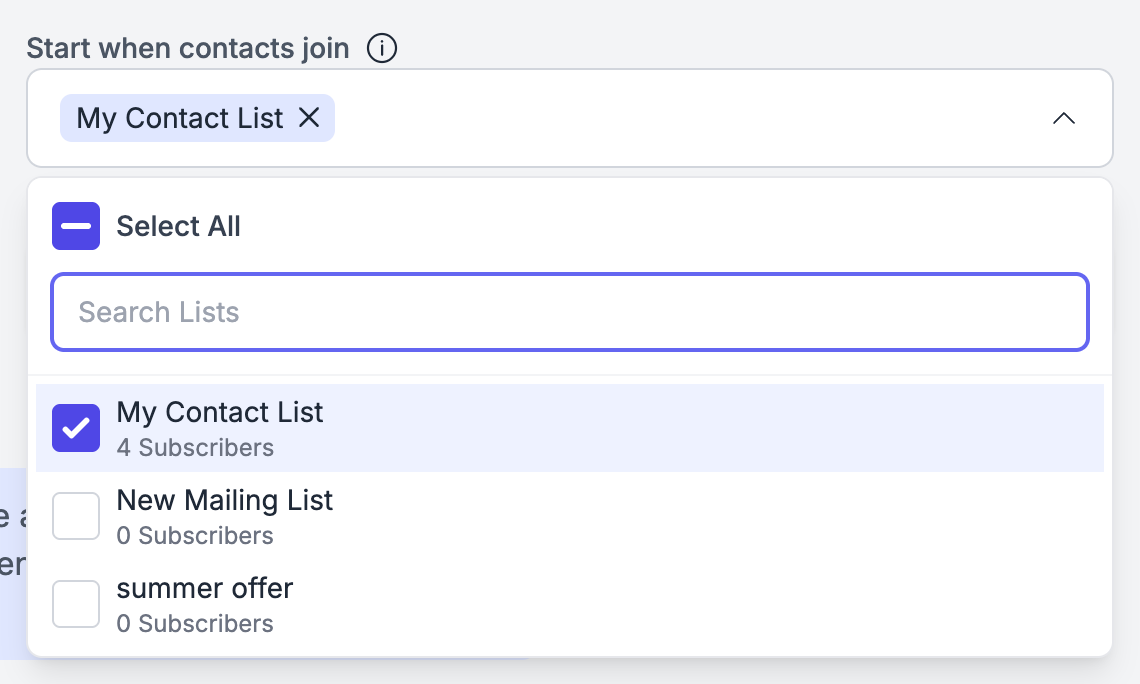1140x684 pixels.
Task: Choose the New Mailing List option name
Action: 225,500
